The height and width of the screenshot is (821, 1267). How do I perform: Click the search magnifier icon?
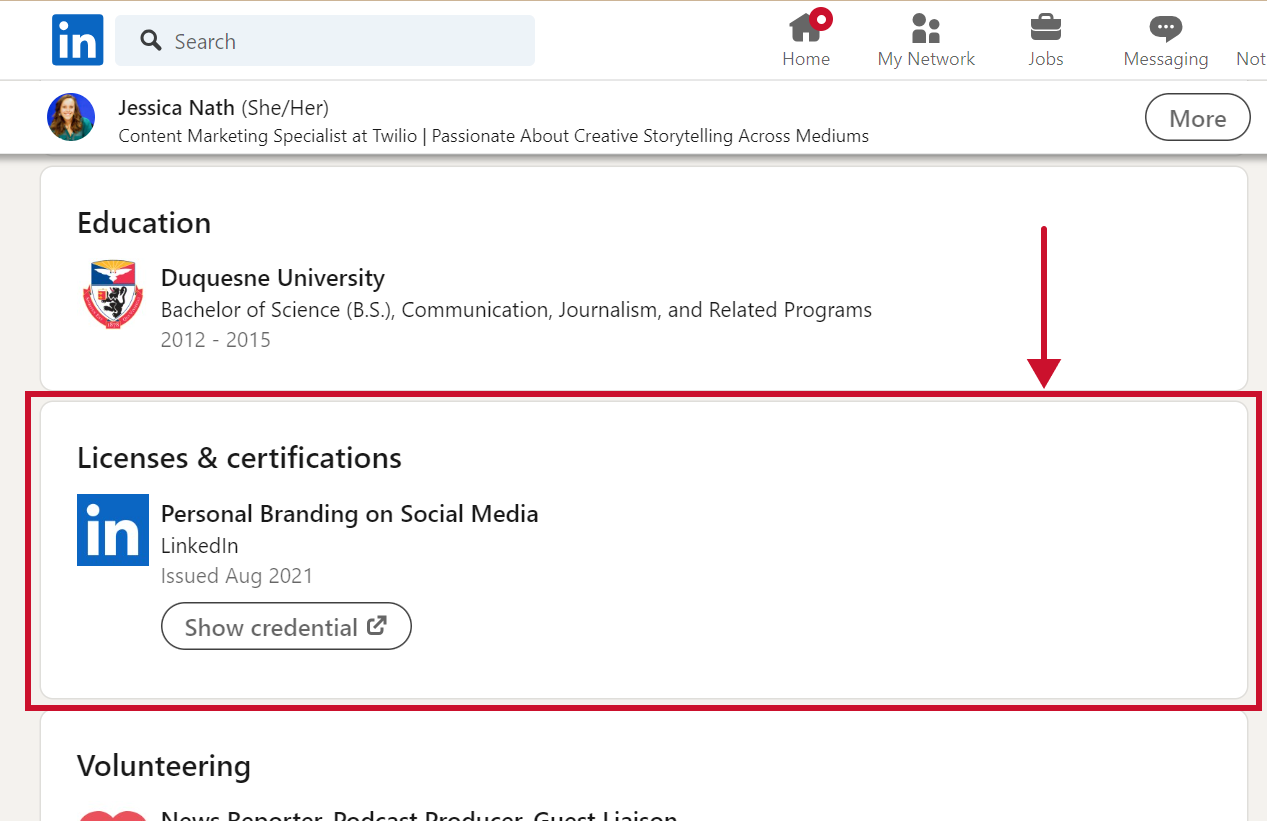click(x=151, y=40)
